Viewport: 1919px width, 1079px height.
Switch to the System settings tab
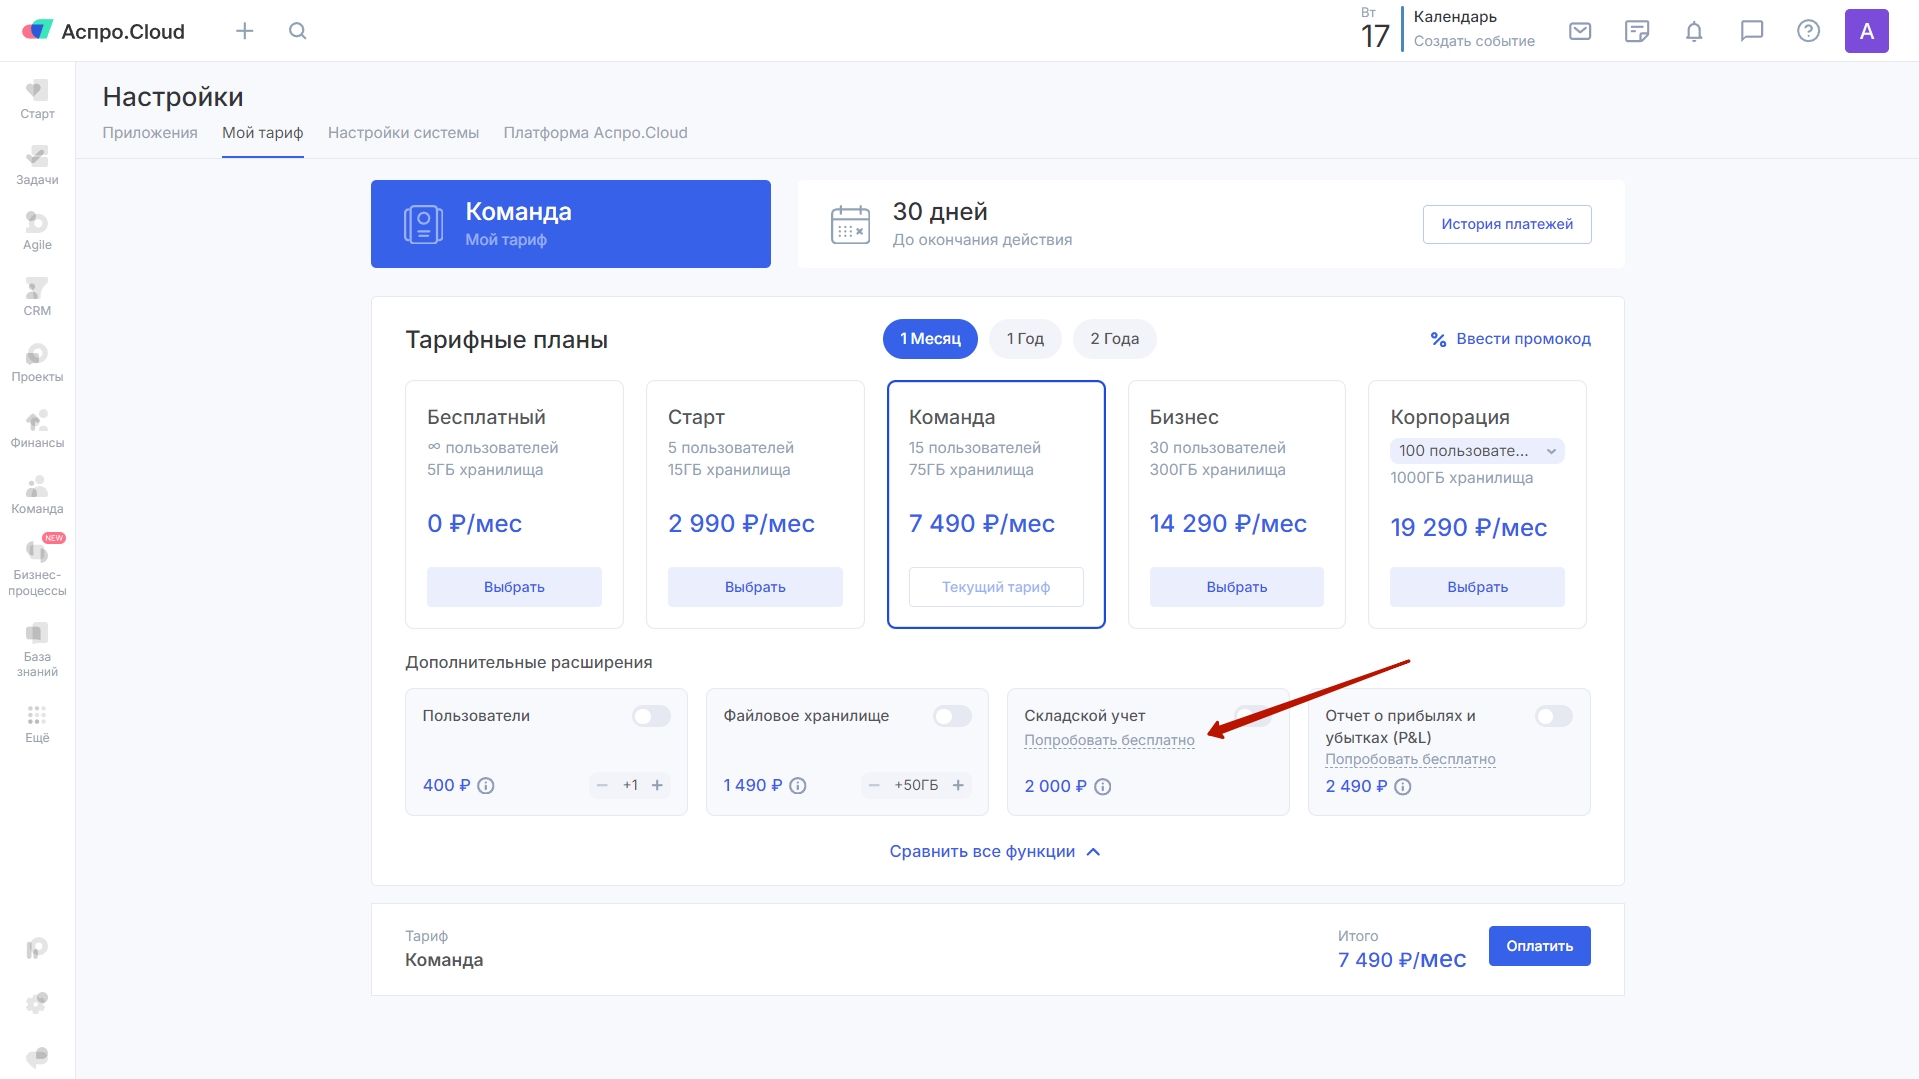point(403,133)
